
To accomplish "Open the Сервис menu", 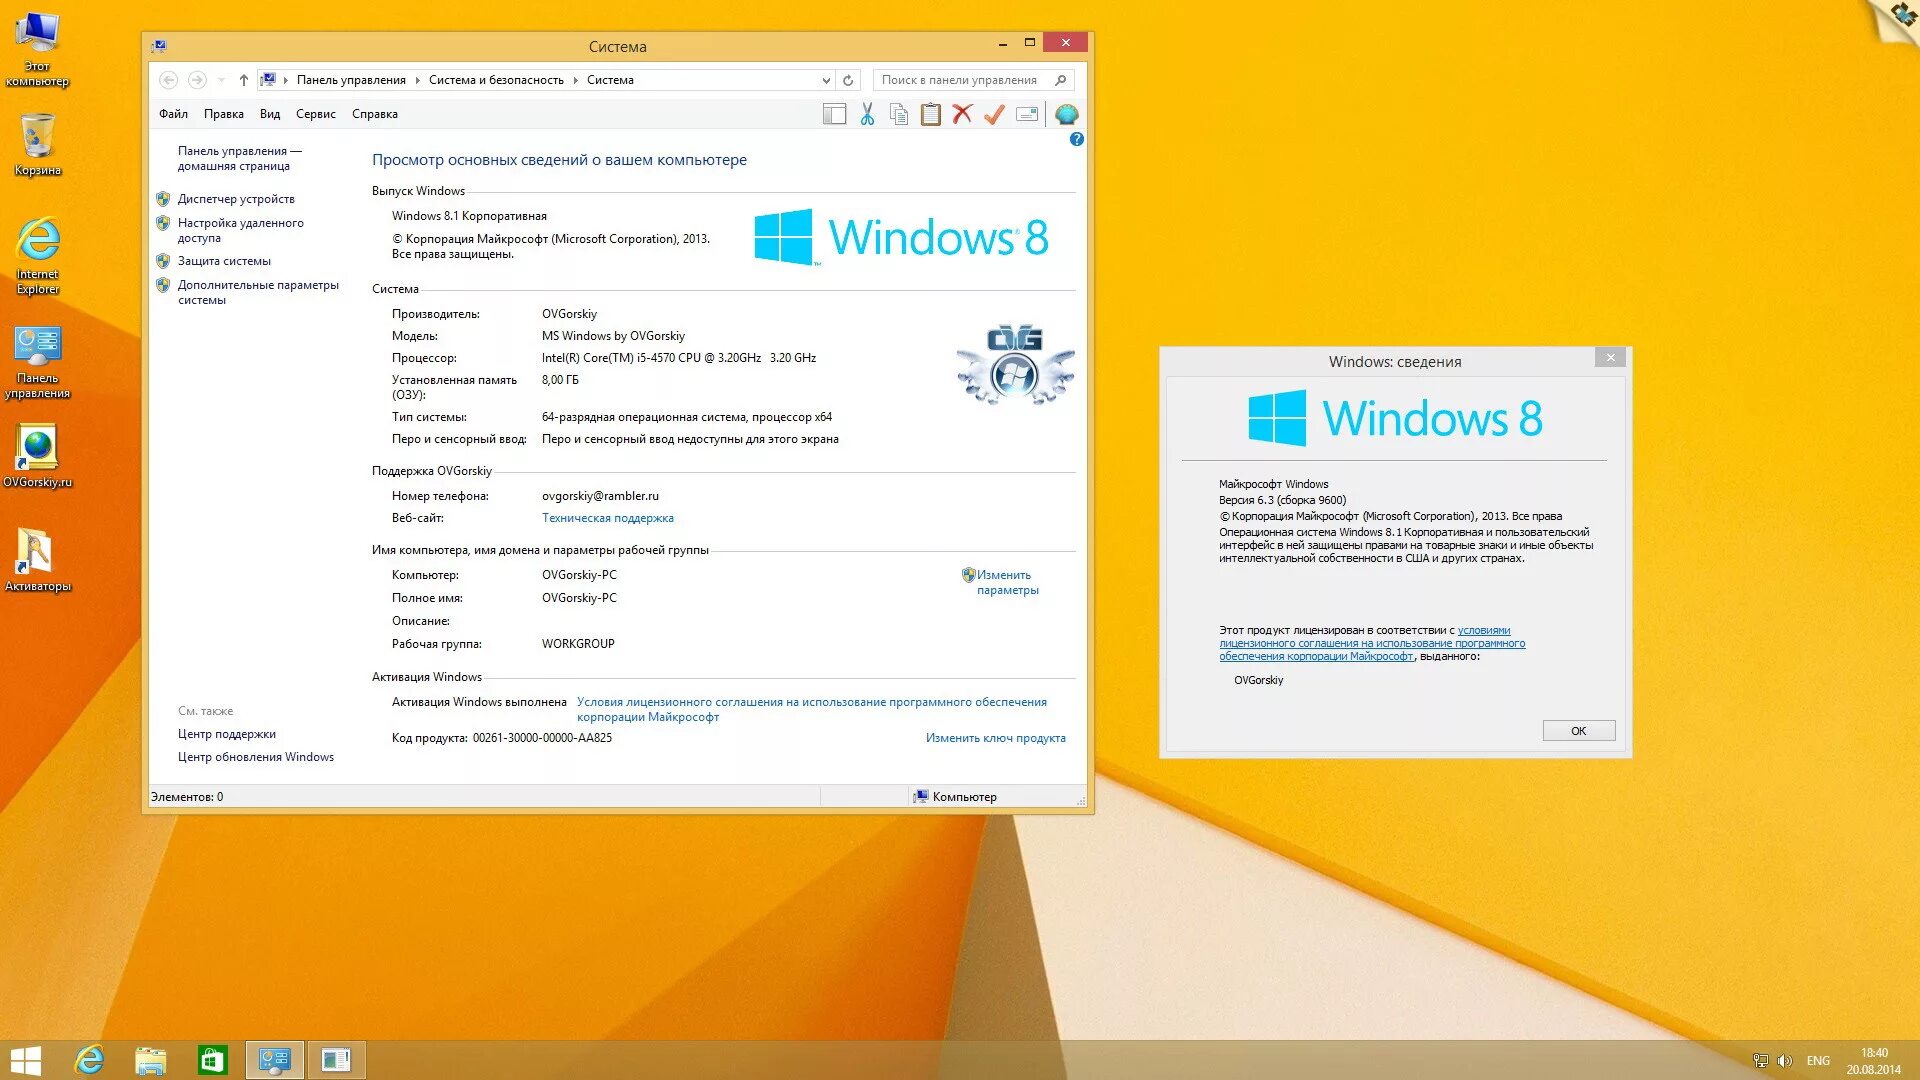I will [x=316, y=113].
